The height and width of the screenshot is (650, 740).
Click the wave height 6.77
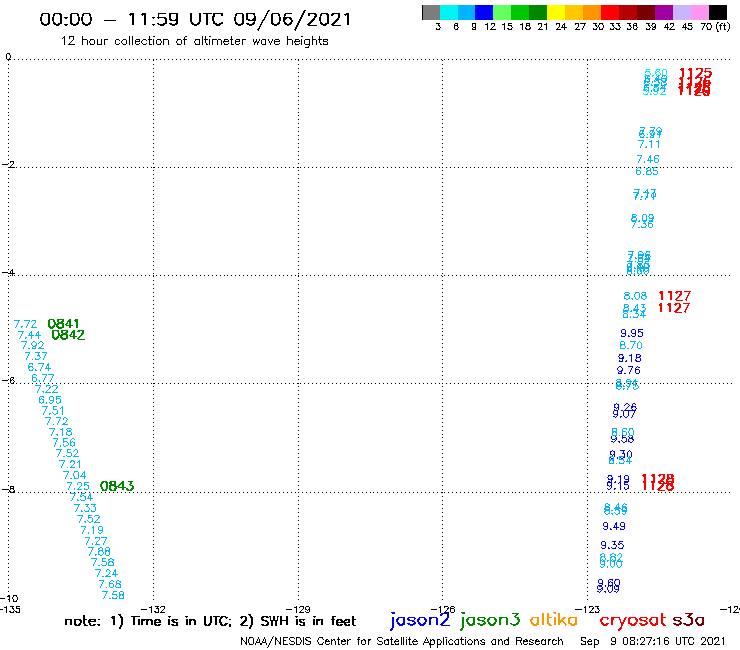coord(42,378)
